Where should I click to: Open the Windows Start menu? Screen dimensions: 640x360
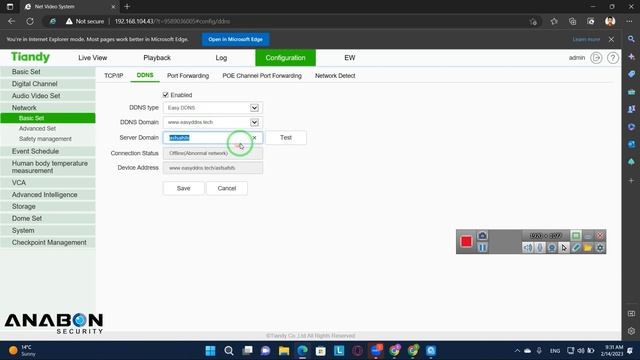tap(210, 351)
